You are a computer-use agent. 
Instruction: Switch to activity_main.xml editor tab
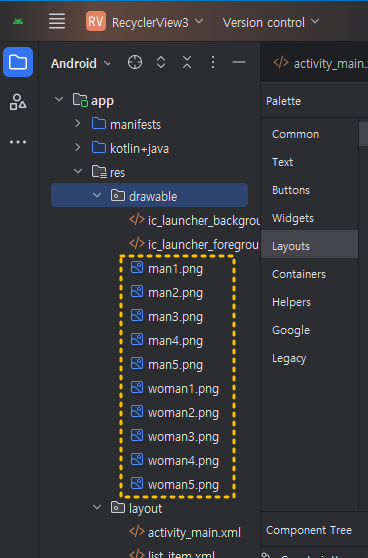(x=319, y=63)
